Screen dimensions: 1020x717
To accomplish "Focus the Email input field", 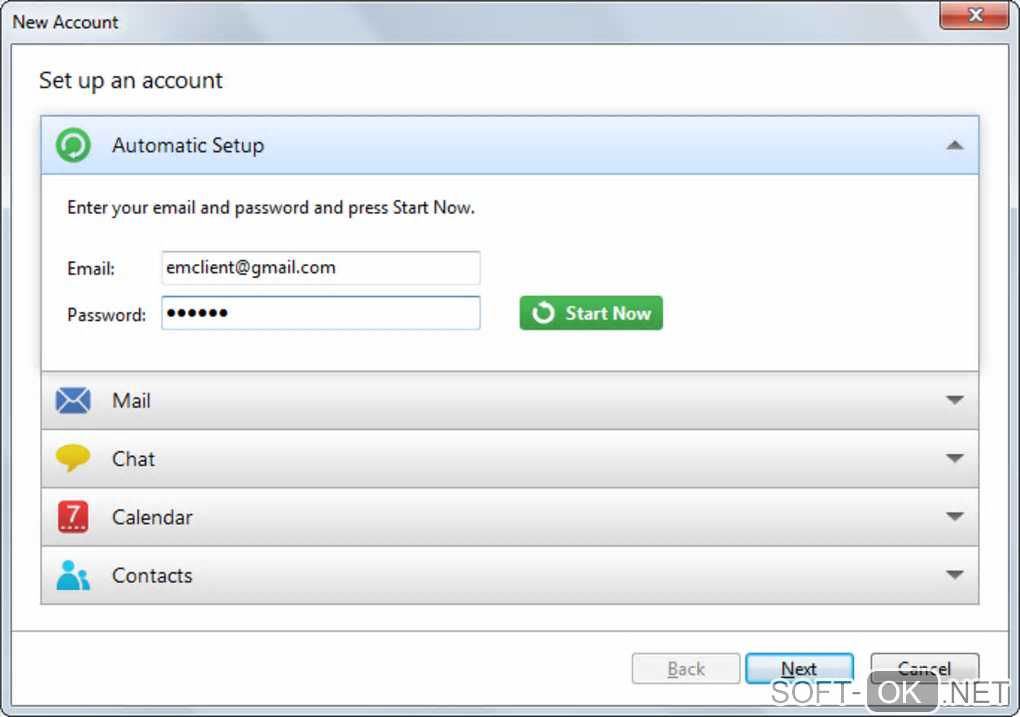I will coord(320,268).
